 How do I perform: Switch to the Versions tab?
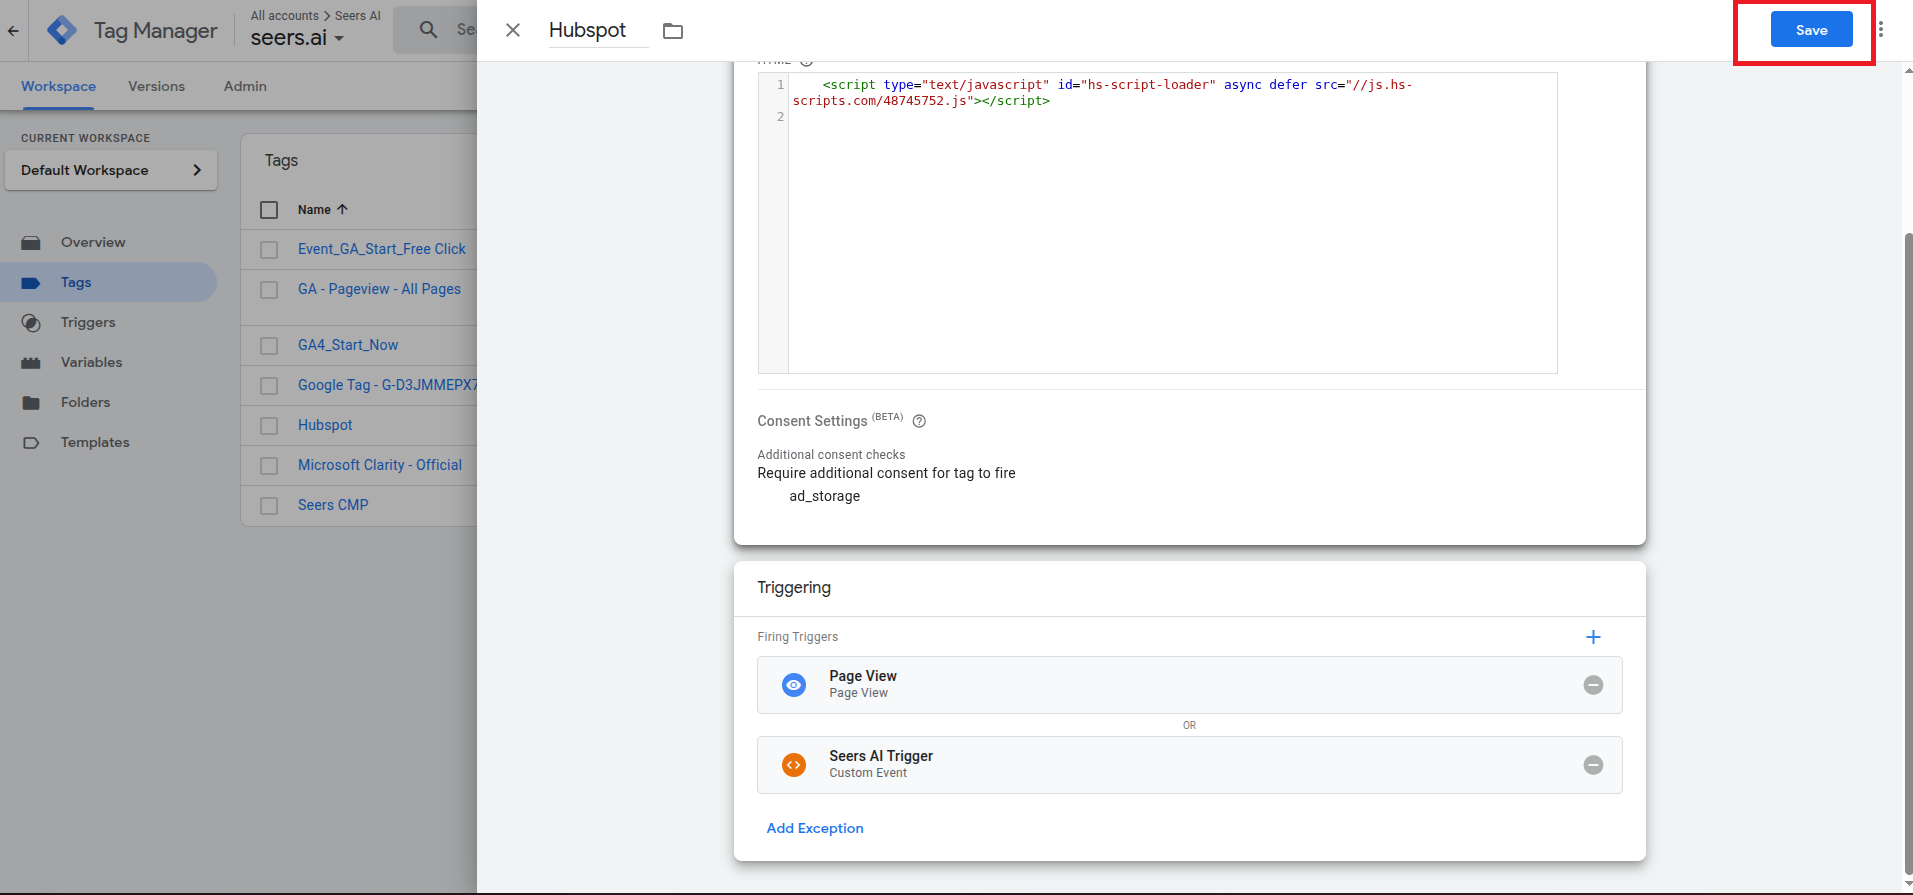pos(156,86)
